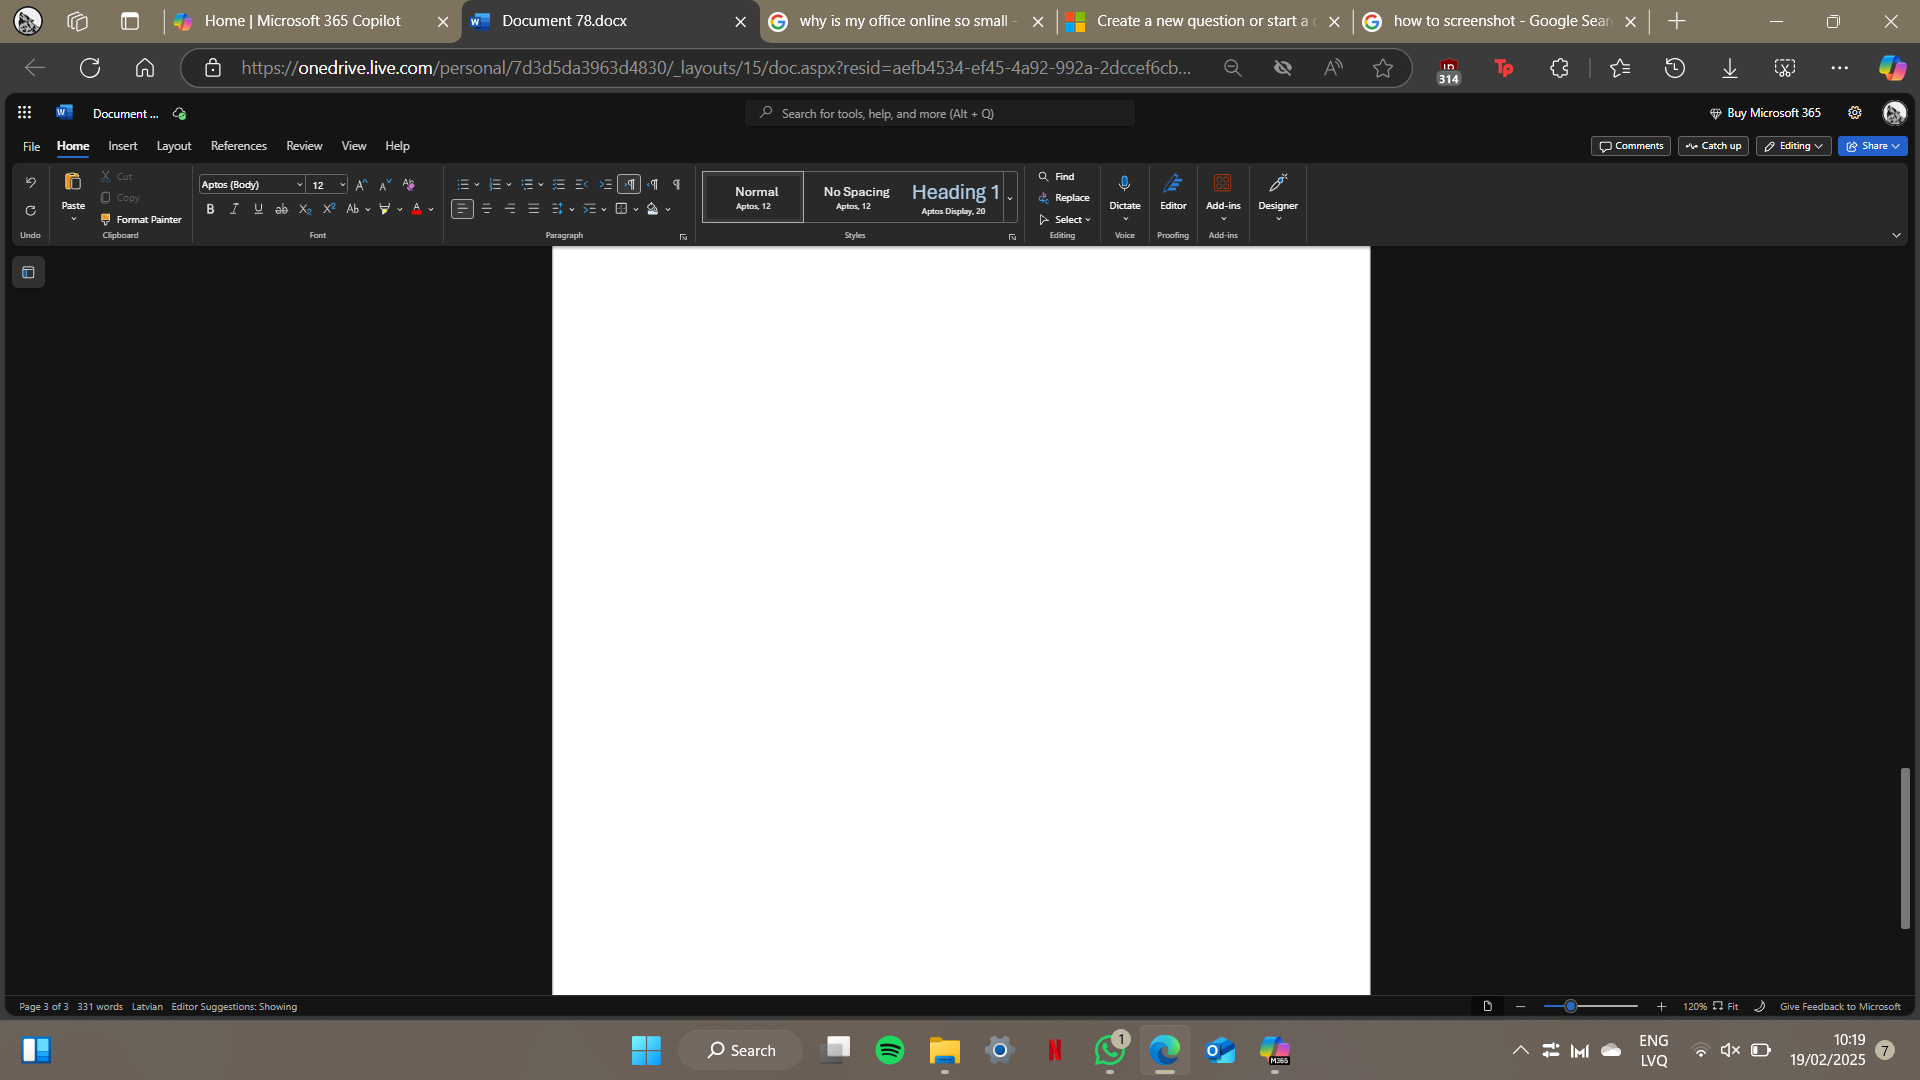1920x1080 pixels.
Task: Click the Search for tools box
Action: (940, 113)
